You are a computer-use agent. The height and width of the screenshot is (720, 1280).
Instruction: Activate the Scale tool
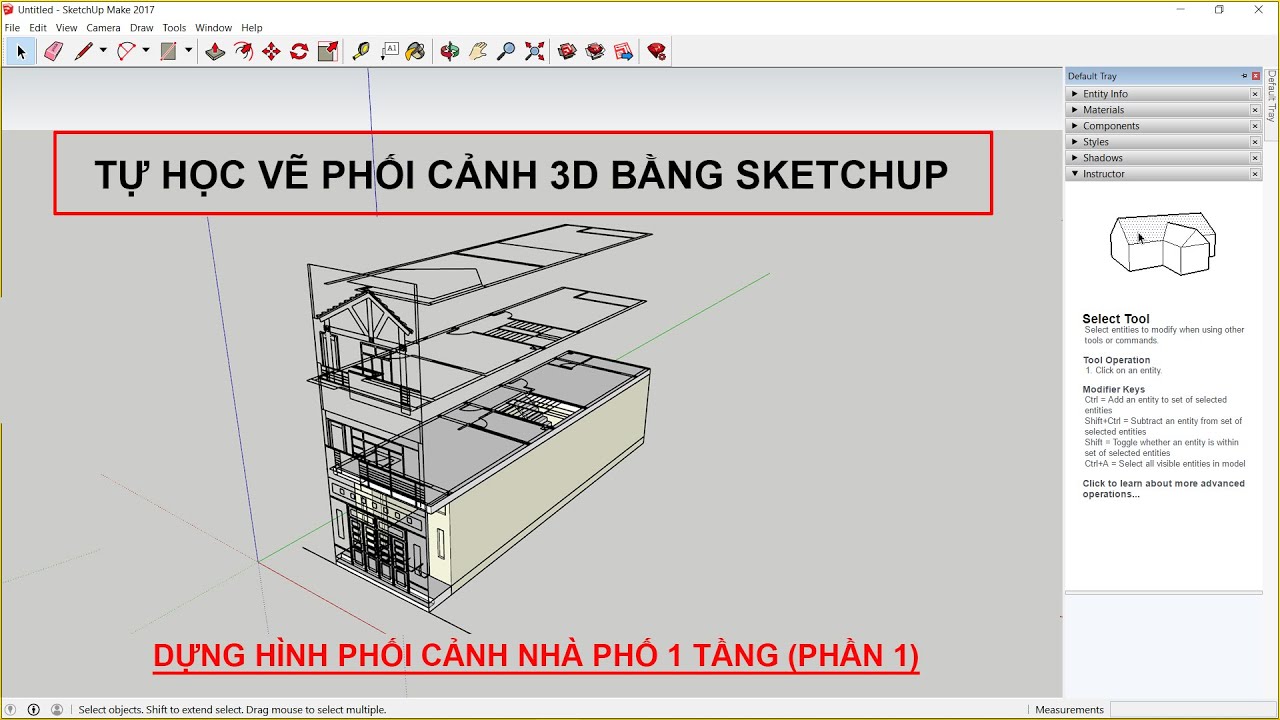point(327,51)
